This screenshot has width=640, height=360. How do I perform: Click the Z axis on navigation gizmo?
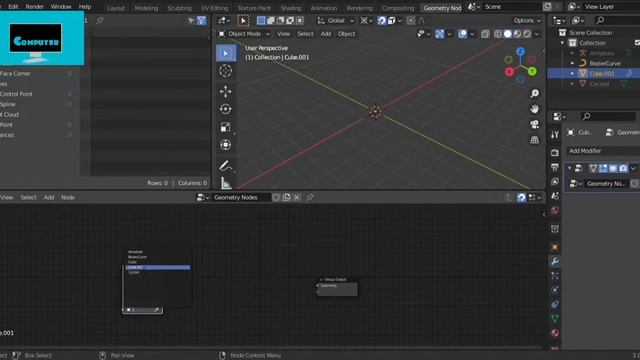coord(520,51)
